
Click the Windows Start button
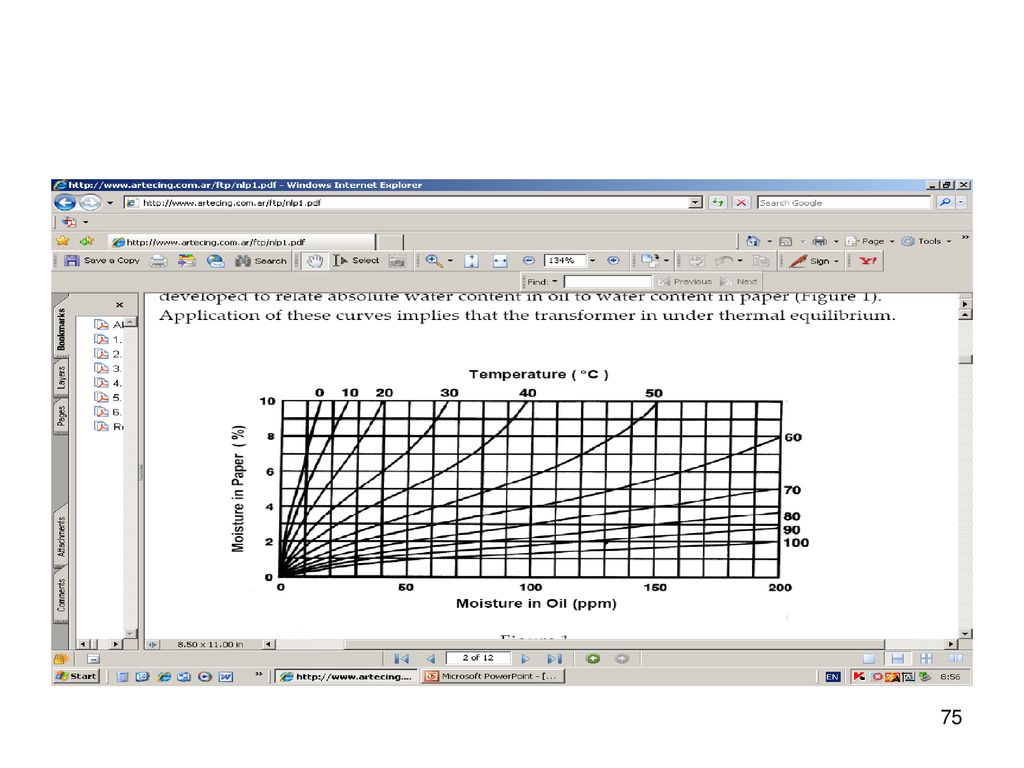(x=76, y=677)
